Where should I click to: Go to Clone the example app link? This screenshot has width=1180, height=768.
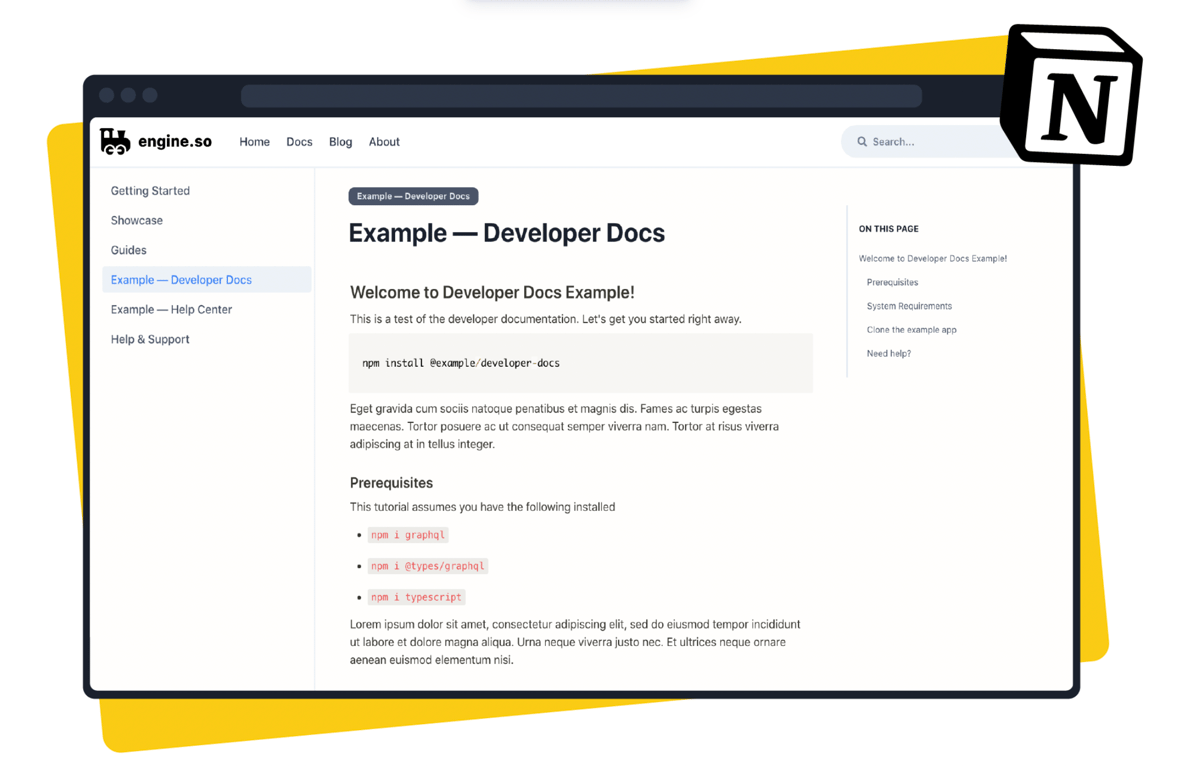point(911,330)
